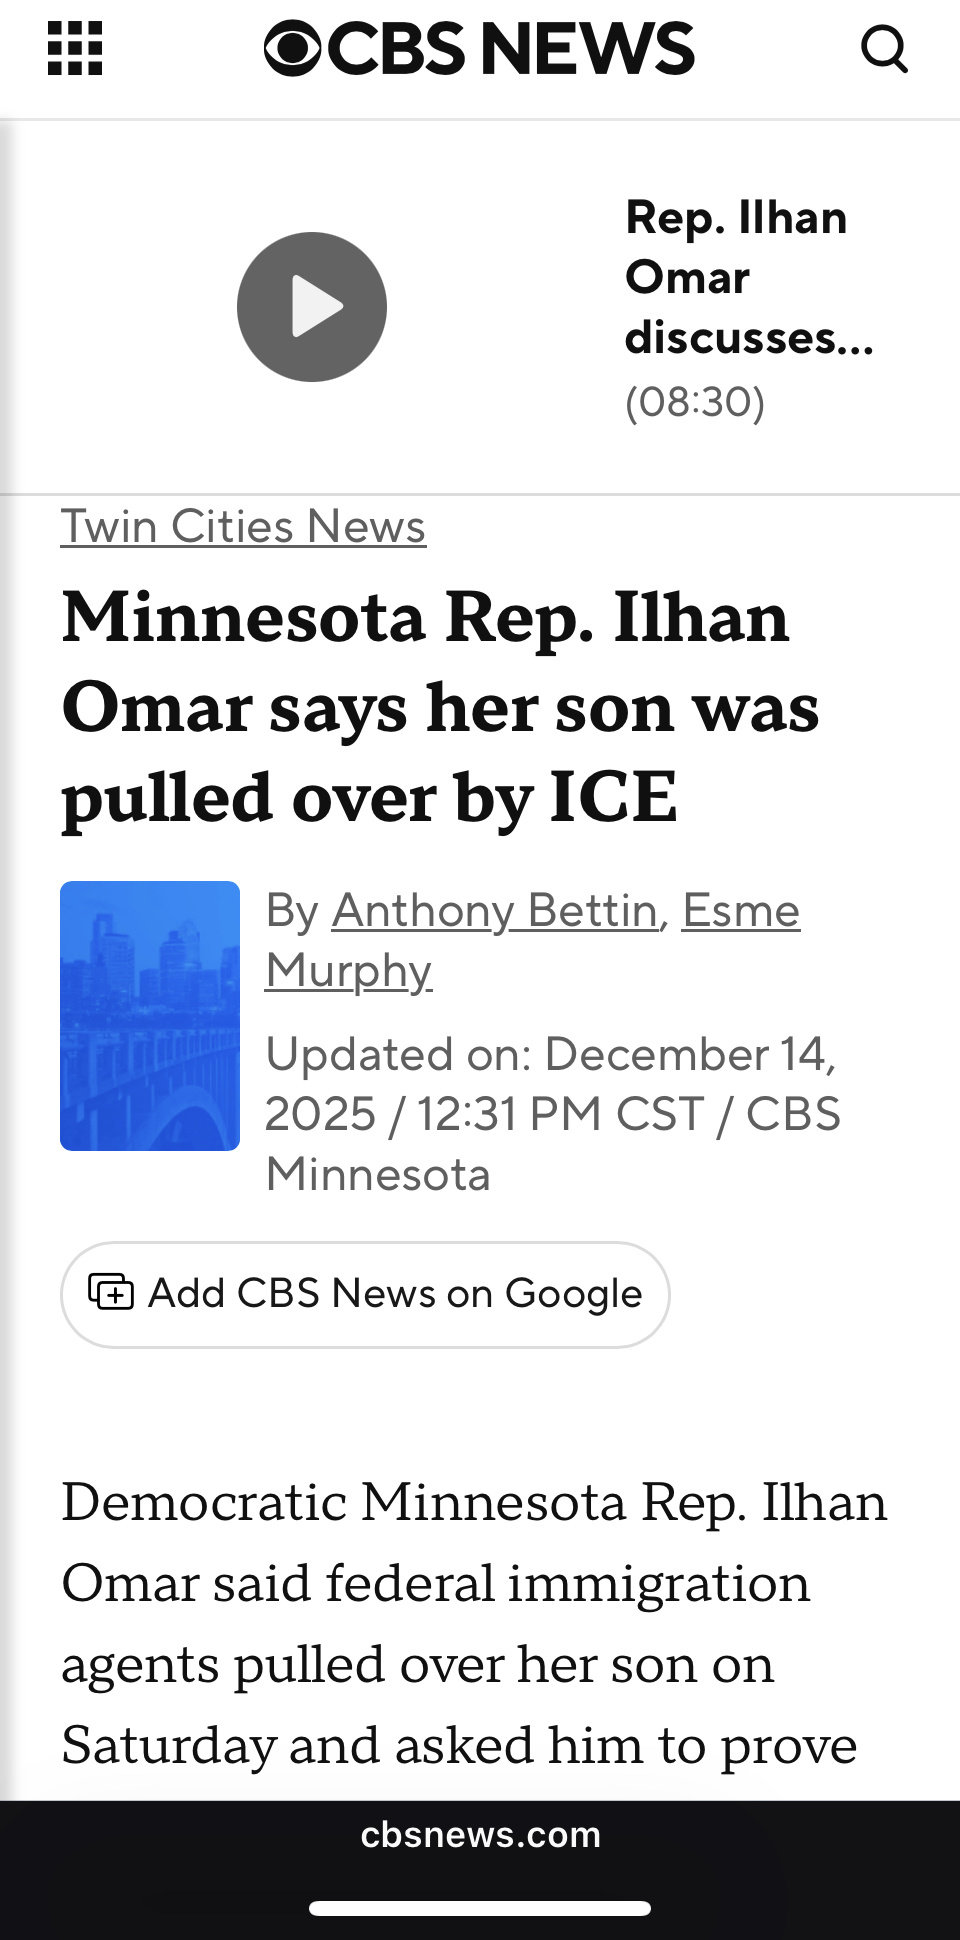Open author Esme Murphy's page

(x=740, y=910)
